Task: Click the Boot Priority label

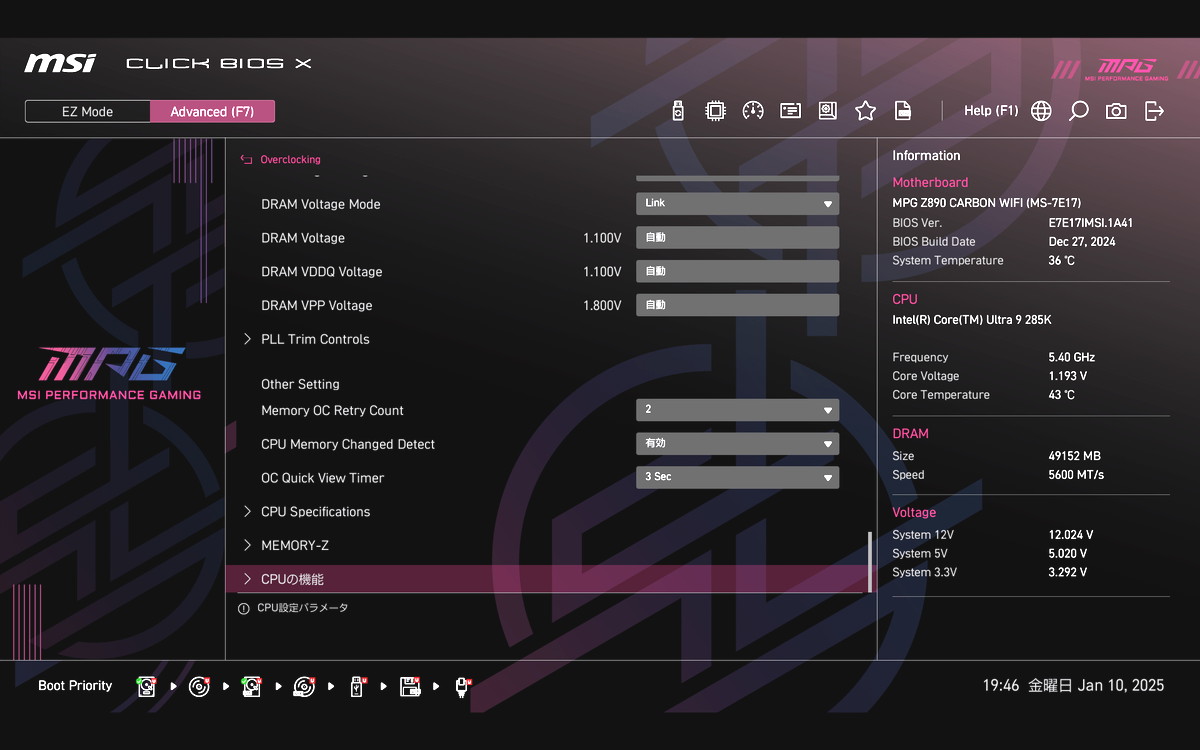Action: click(75, 686)
